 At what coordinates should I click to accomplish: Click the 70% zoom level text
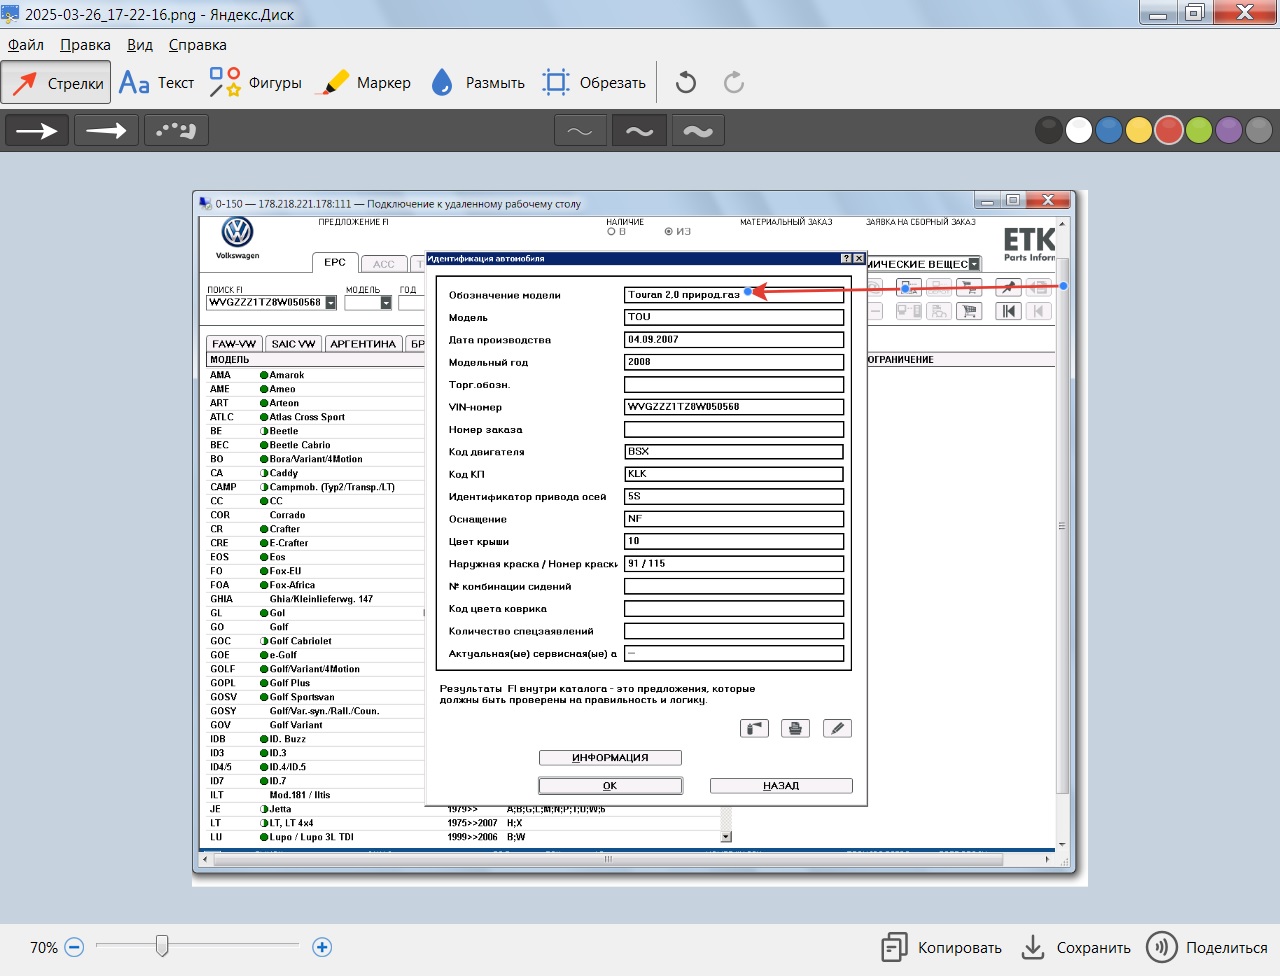coord(44,948)
